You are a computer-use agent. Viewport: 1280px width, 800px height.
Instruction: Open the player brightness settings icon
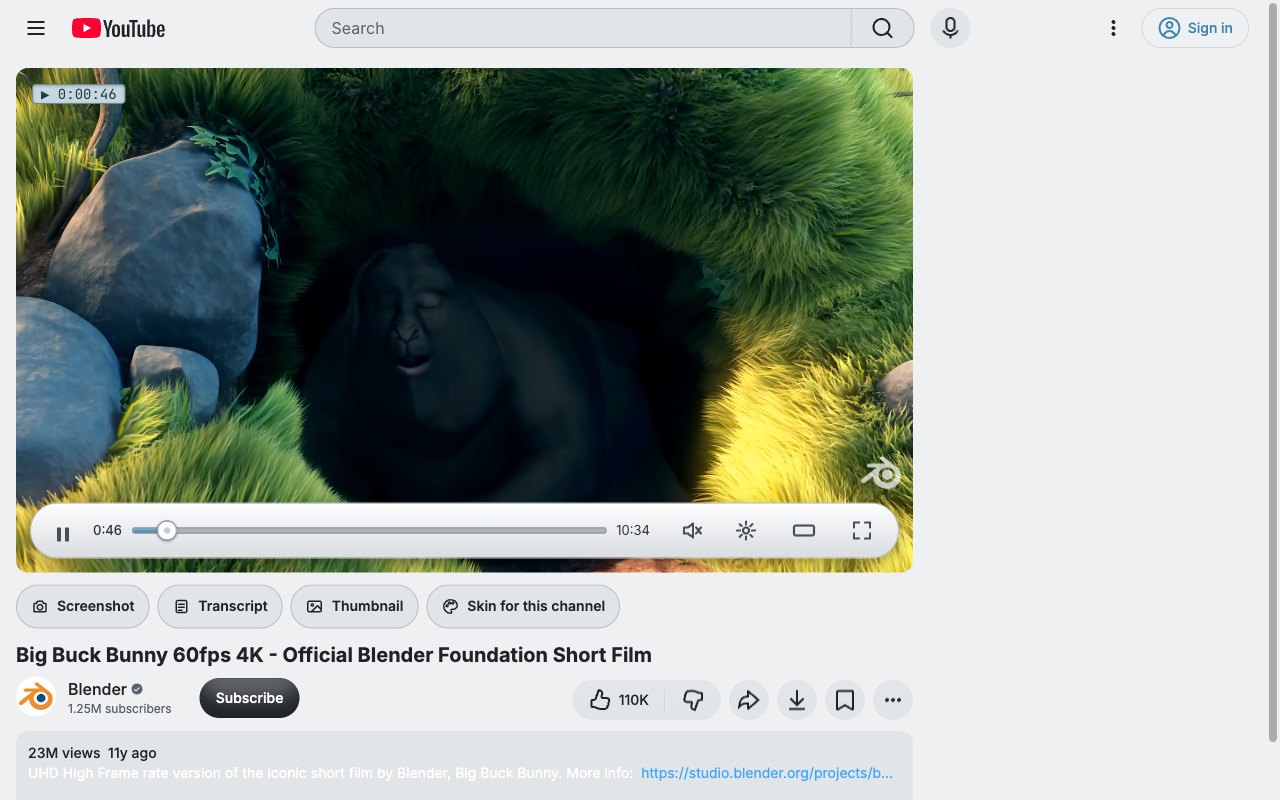pos(746,530)
